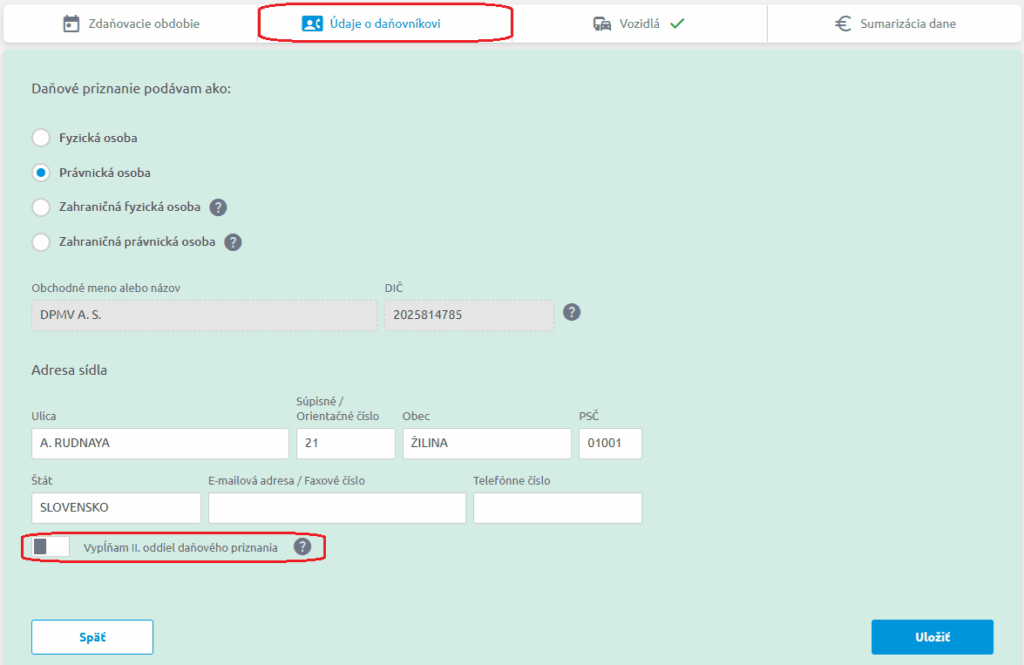Switch to Zdaňovacie obdobie tab
The width and height of the screenshot is (1024, 665).
(130, 24)
